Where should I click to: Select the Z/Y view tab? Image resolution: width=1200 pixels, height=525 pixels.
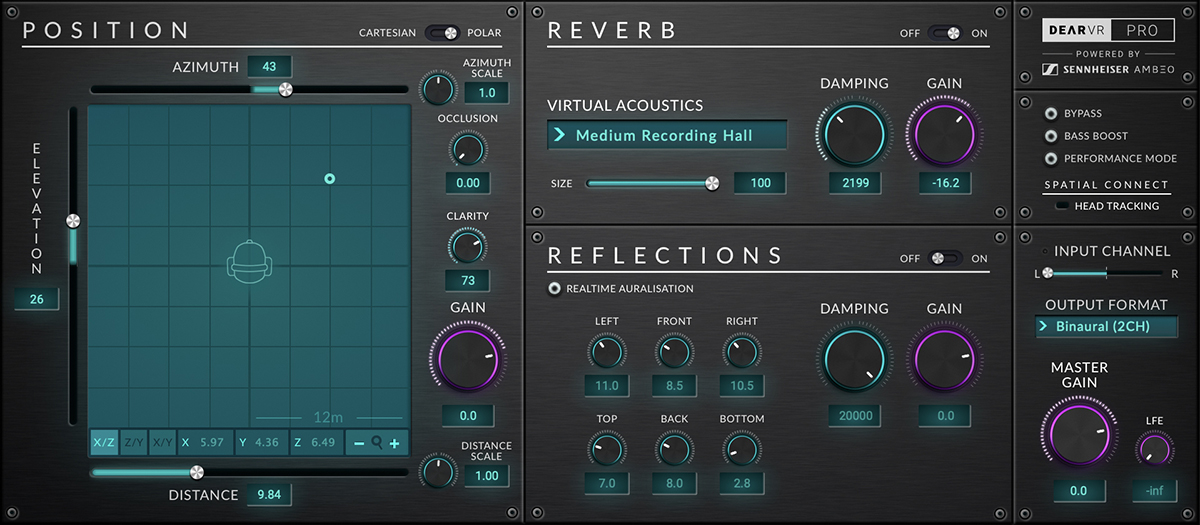pyautogui.click(x=134, y=442)
